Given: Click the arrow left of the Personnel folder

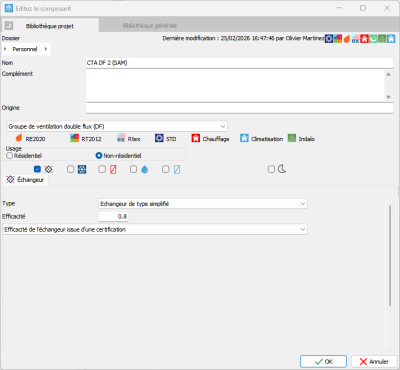Looking at the screenshot, I should (x=5, y=49).
